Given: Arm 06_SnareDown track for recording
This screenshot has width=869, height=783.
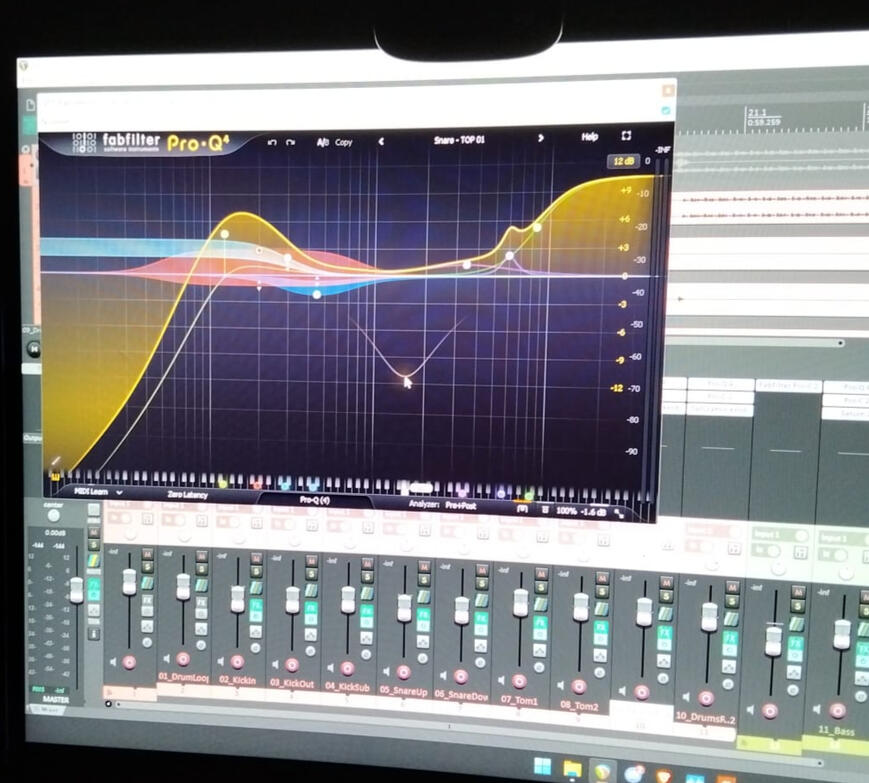Looking at the screenshot, I should pos(461,676).
